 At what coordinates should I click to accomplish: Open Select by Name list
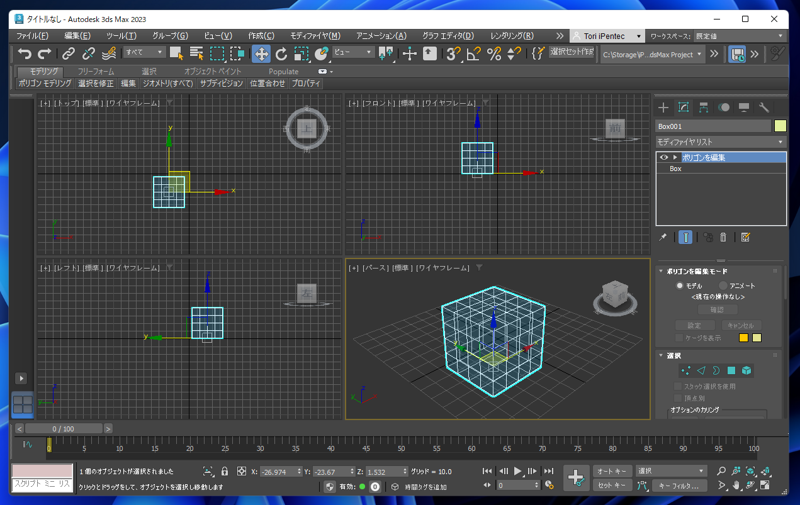click(196, 53)
